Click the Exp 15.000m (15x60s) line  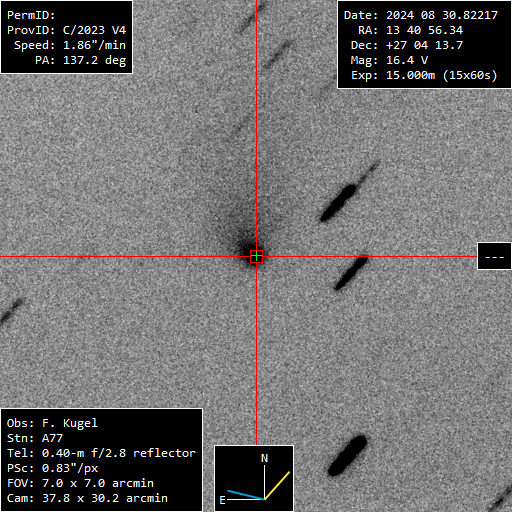[x=424, y=75]
